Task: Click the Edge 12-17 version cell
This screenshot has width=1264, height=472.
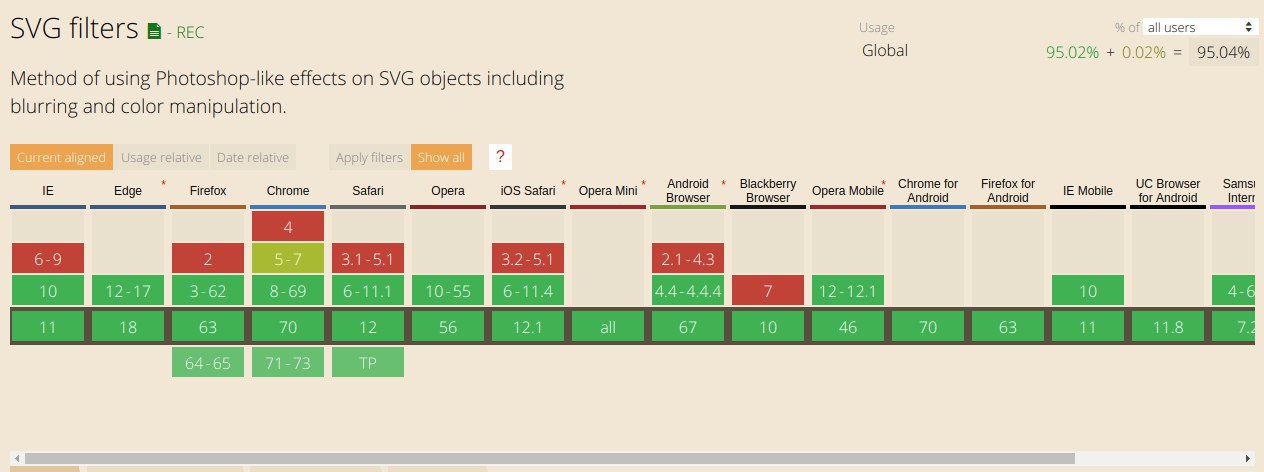Action: (128, 291)
